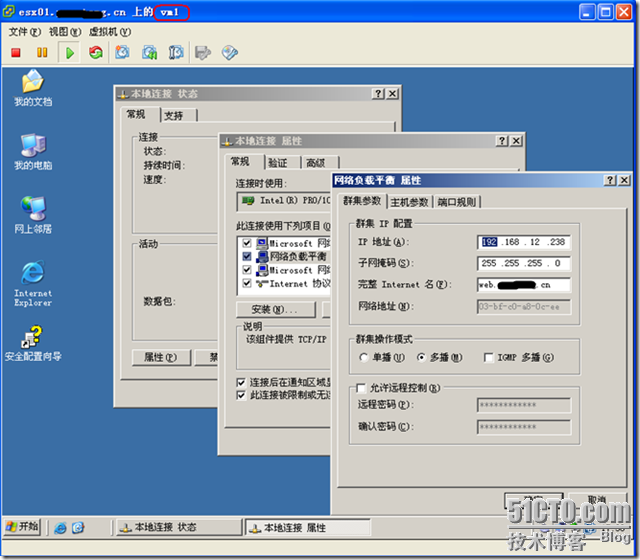This screenshot has height=560, width=640.
Task: Open the 安全配置向导 desktop icon
Action: (33, 343)
